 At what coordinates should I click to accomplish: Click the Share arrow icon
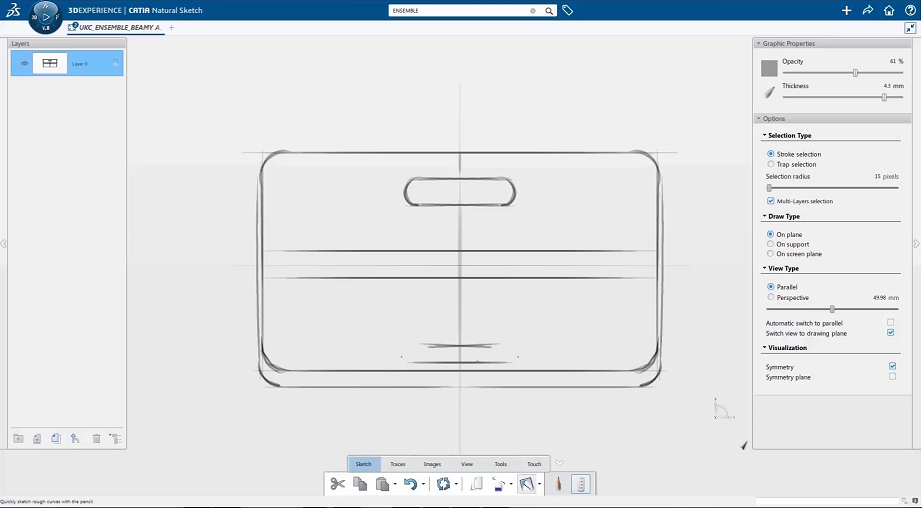coord(868,10)
